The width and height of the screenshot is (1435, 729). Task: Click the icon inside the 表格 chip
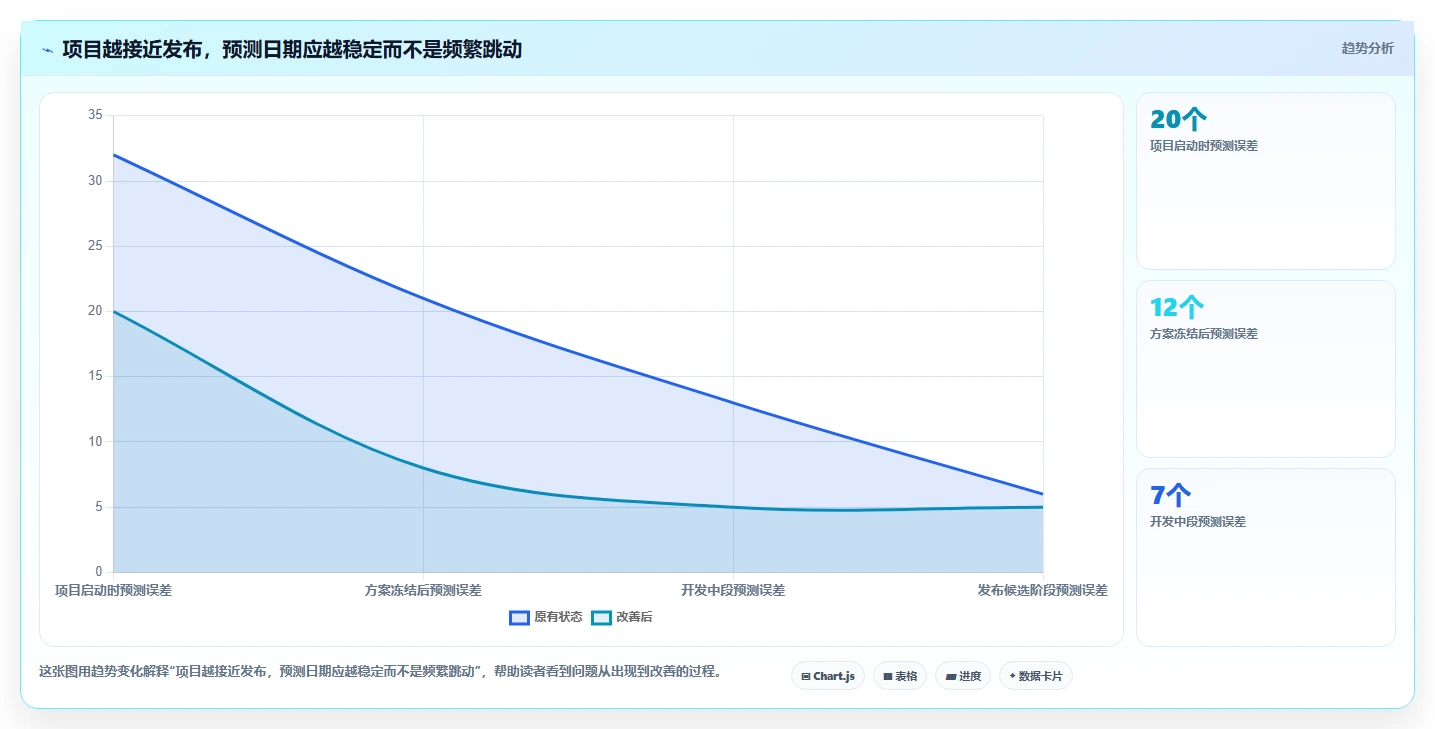(x=888, y=677)
